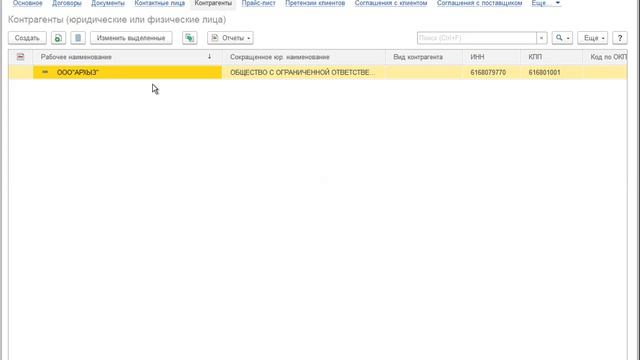Select the ООО"АРХЫЗ" row

coord(318,72)
